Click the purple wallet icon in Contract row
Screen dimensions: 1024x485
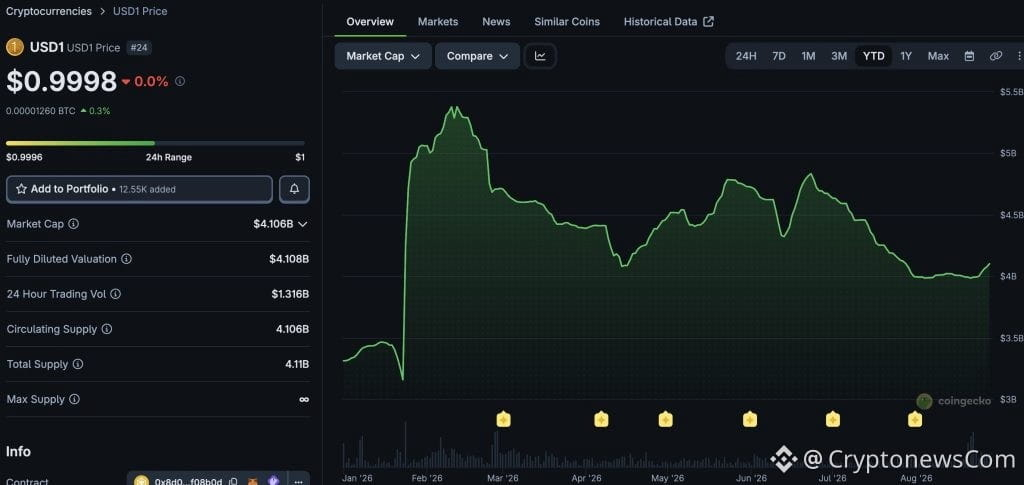274,482
